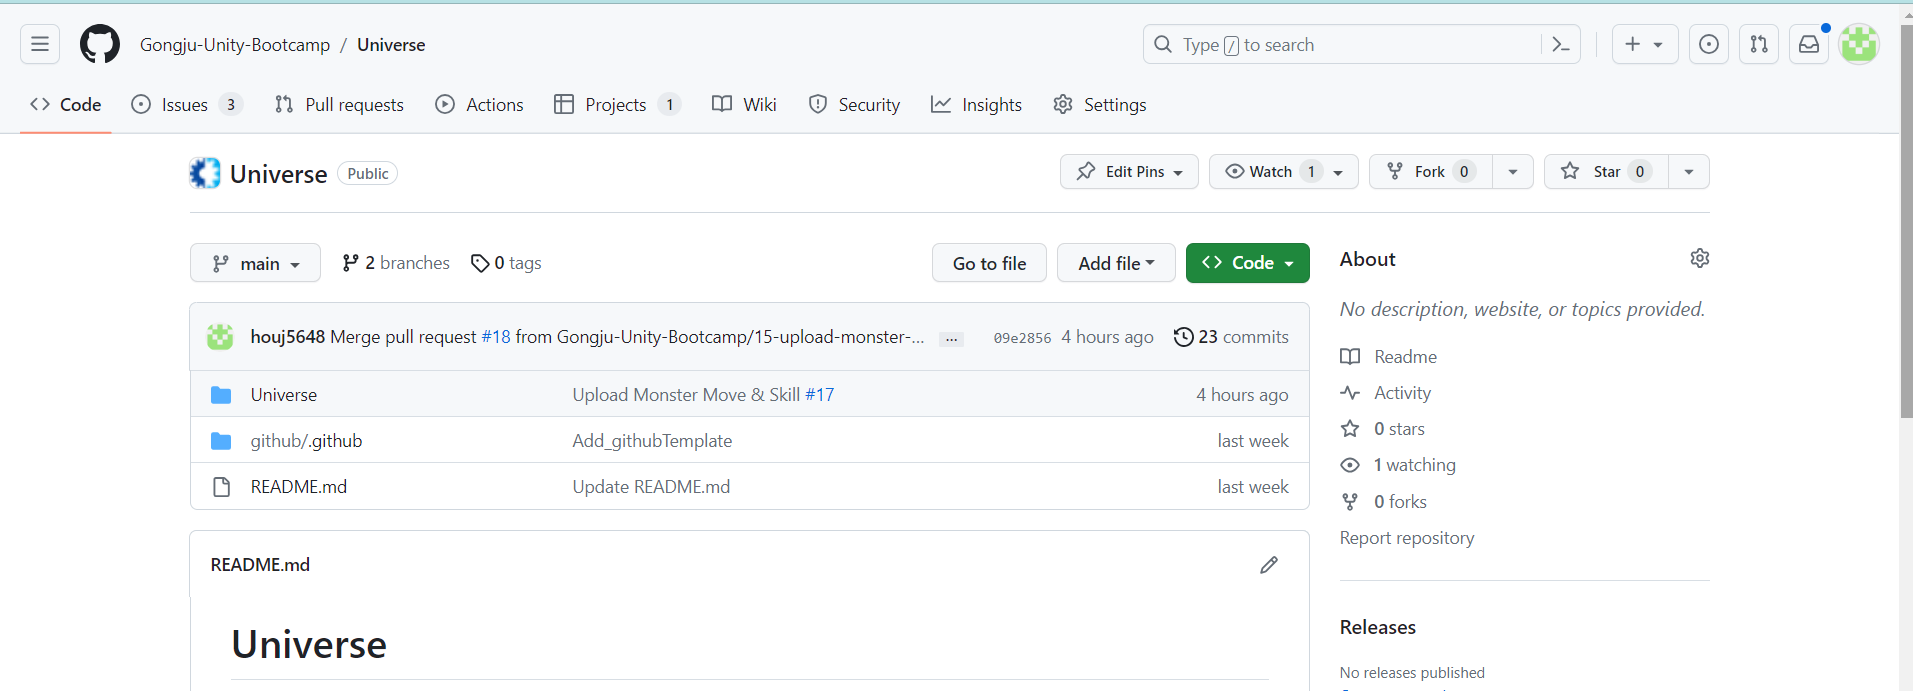Focus the Type / to search field
This screenshot has width=1913, height=691.
[1340, 44]
